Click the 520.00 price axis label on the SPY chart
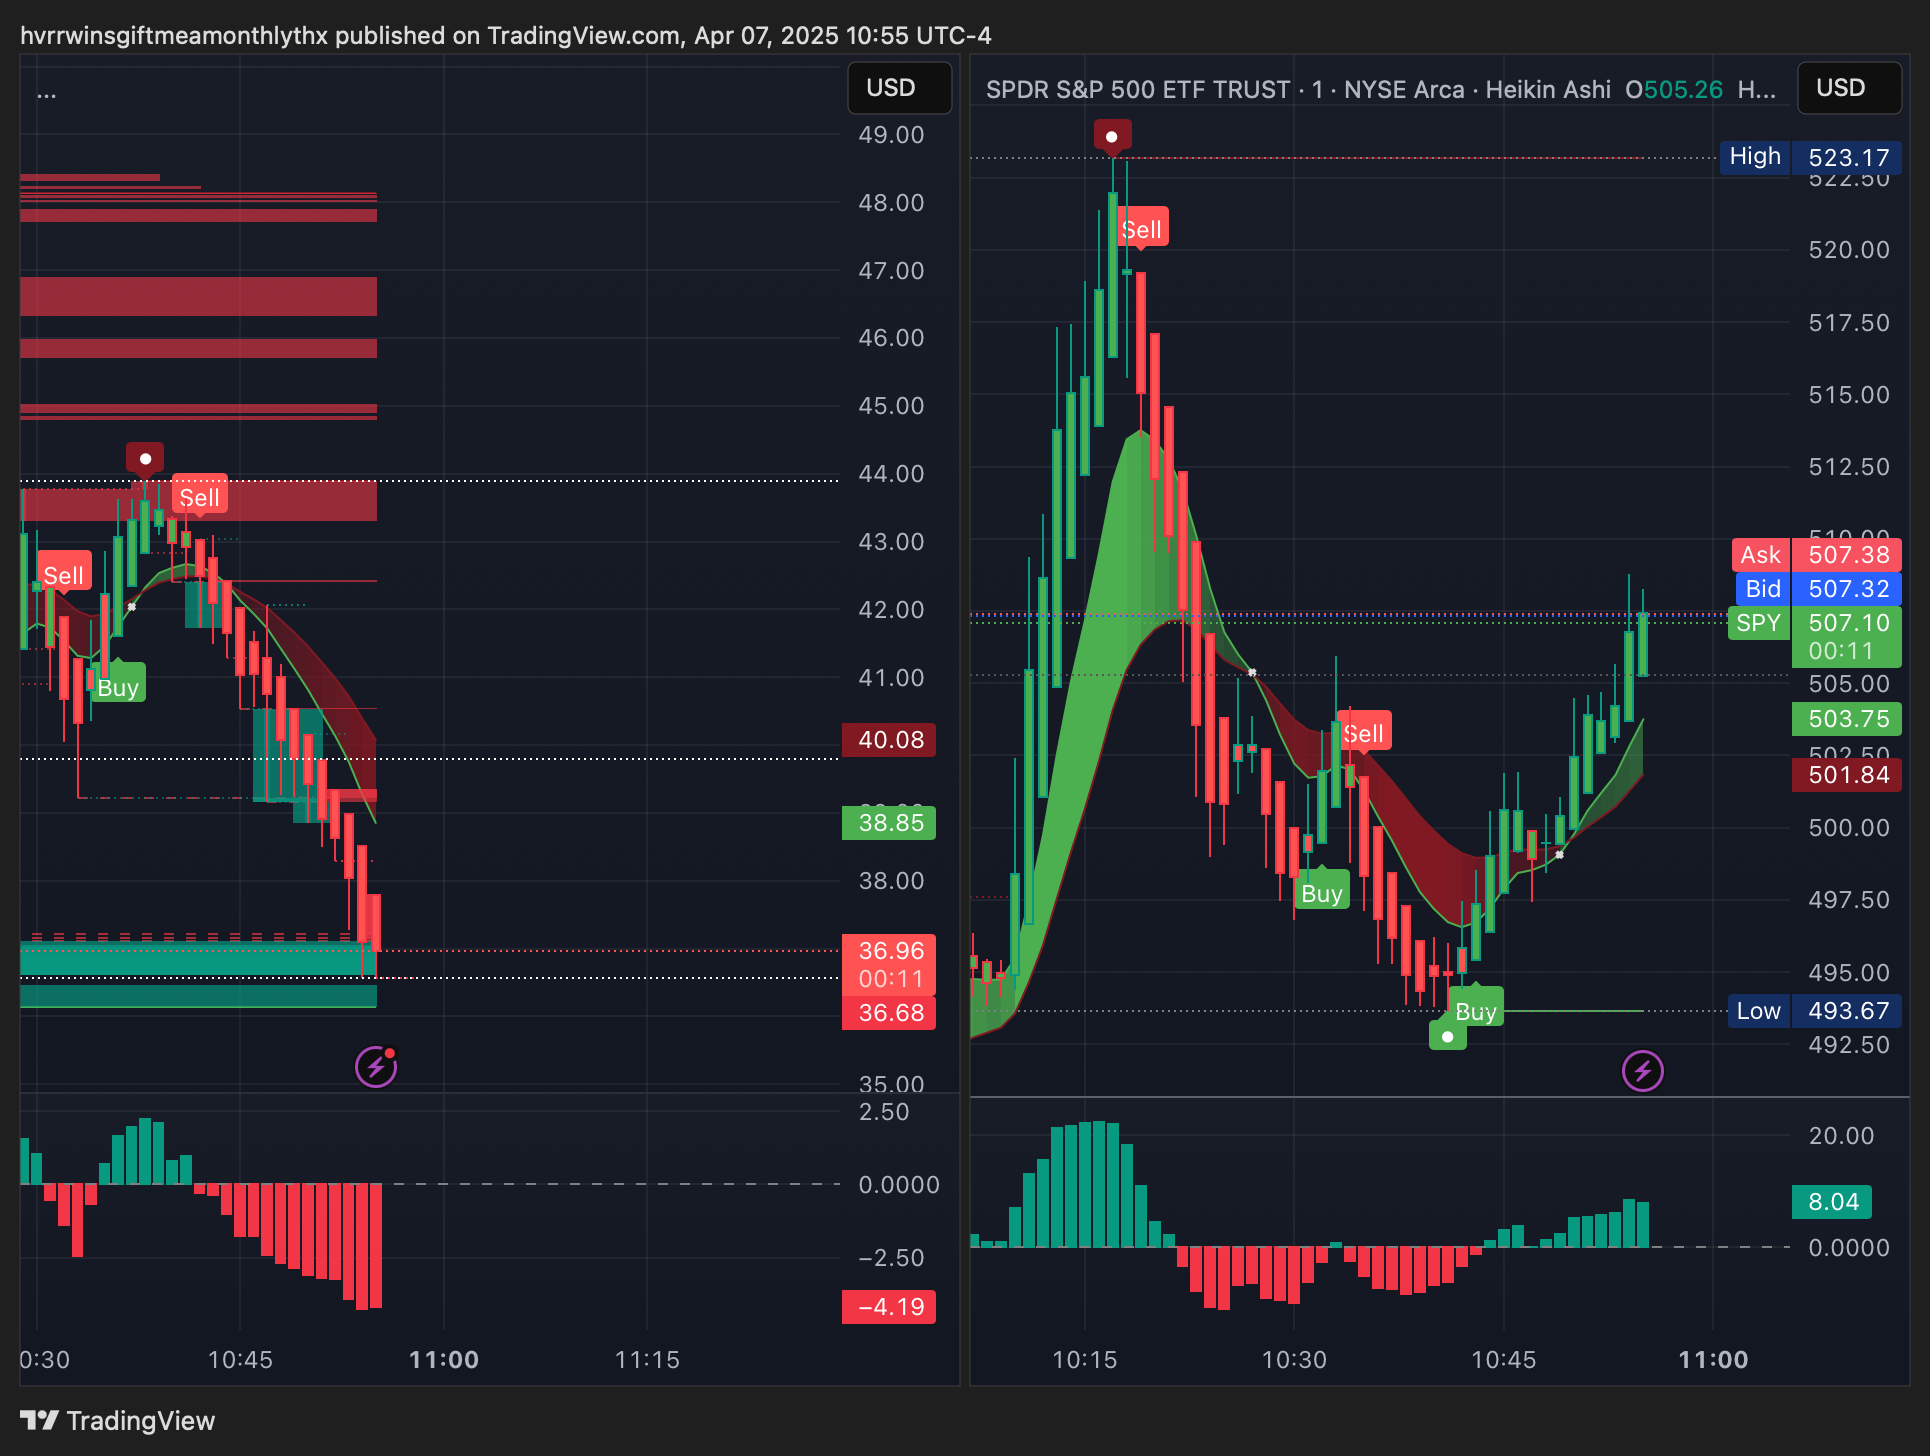 (1849, 250)
